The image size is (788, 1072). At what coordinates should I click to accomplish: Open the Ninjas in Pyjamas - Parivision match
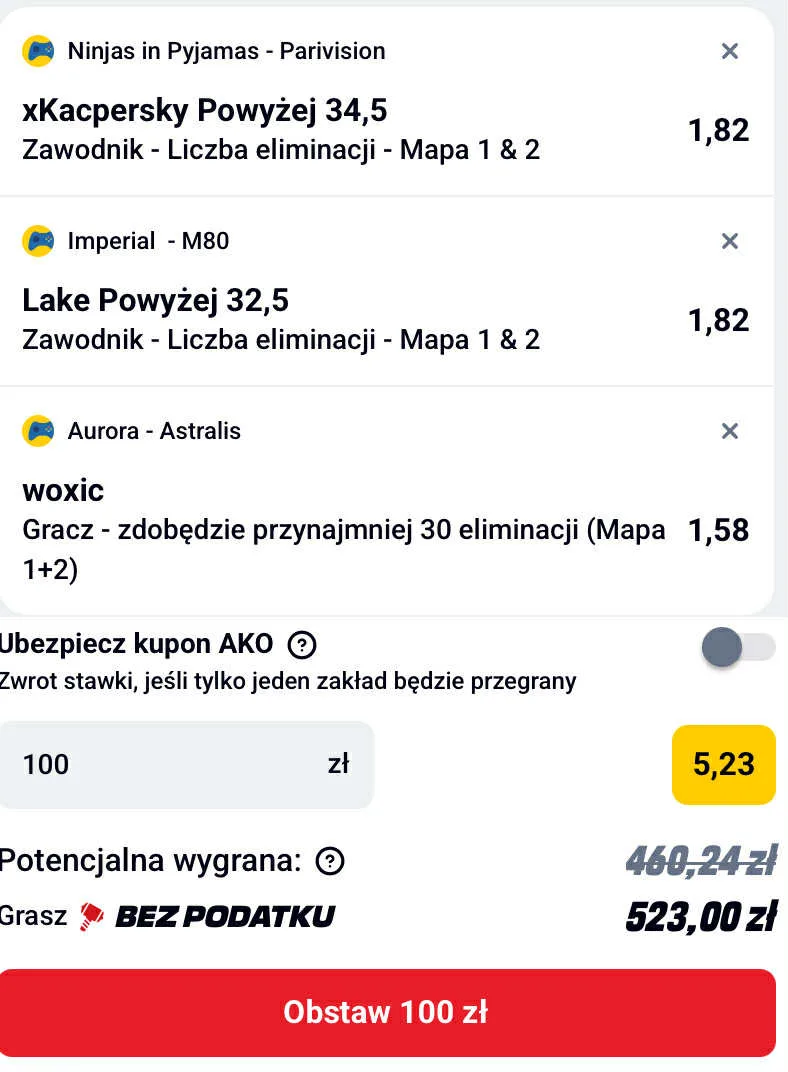pos(226,51)
